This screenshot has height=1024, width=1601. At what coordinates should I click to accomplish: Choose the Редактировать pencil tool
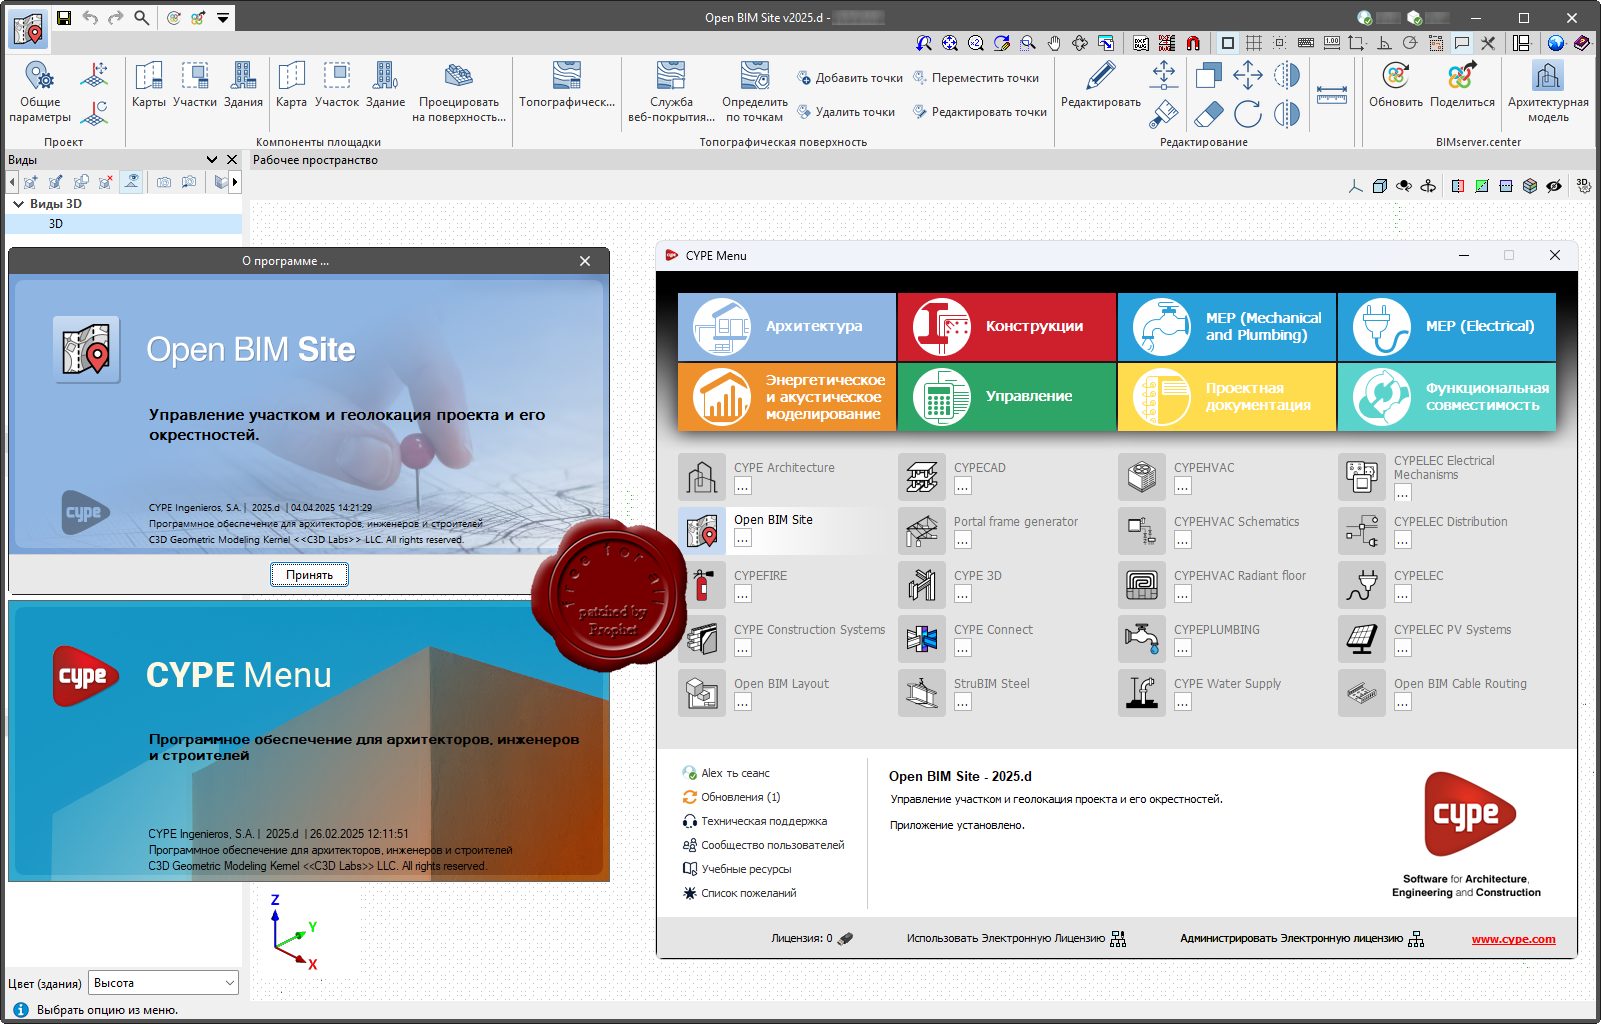[x=1101, y=84]
